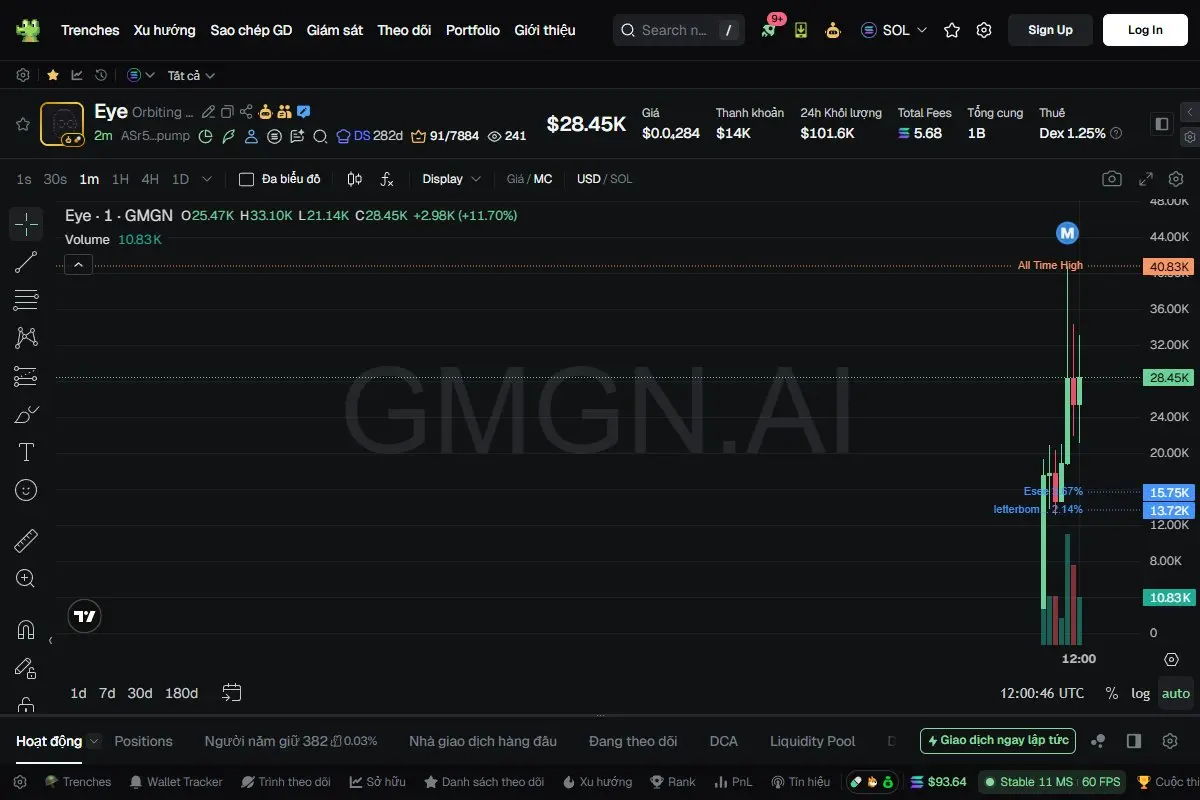Collapse drawing toolbar side arrow
1200x800 pixels.
point(50,640)
